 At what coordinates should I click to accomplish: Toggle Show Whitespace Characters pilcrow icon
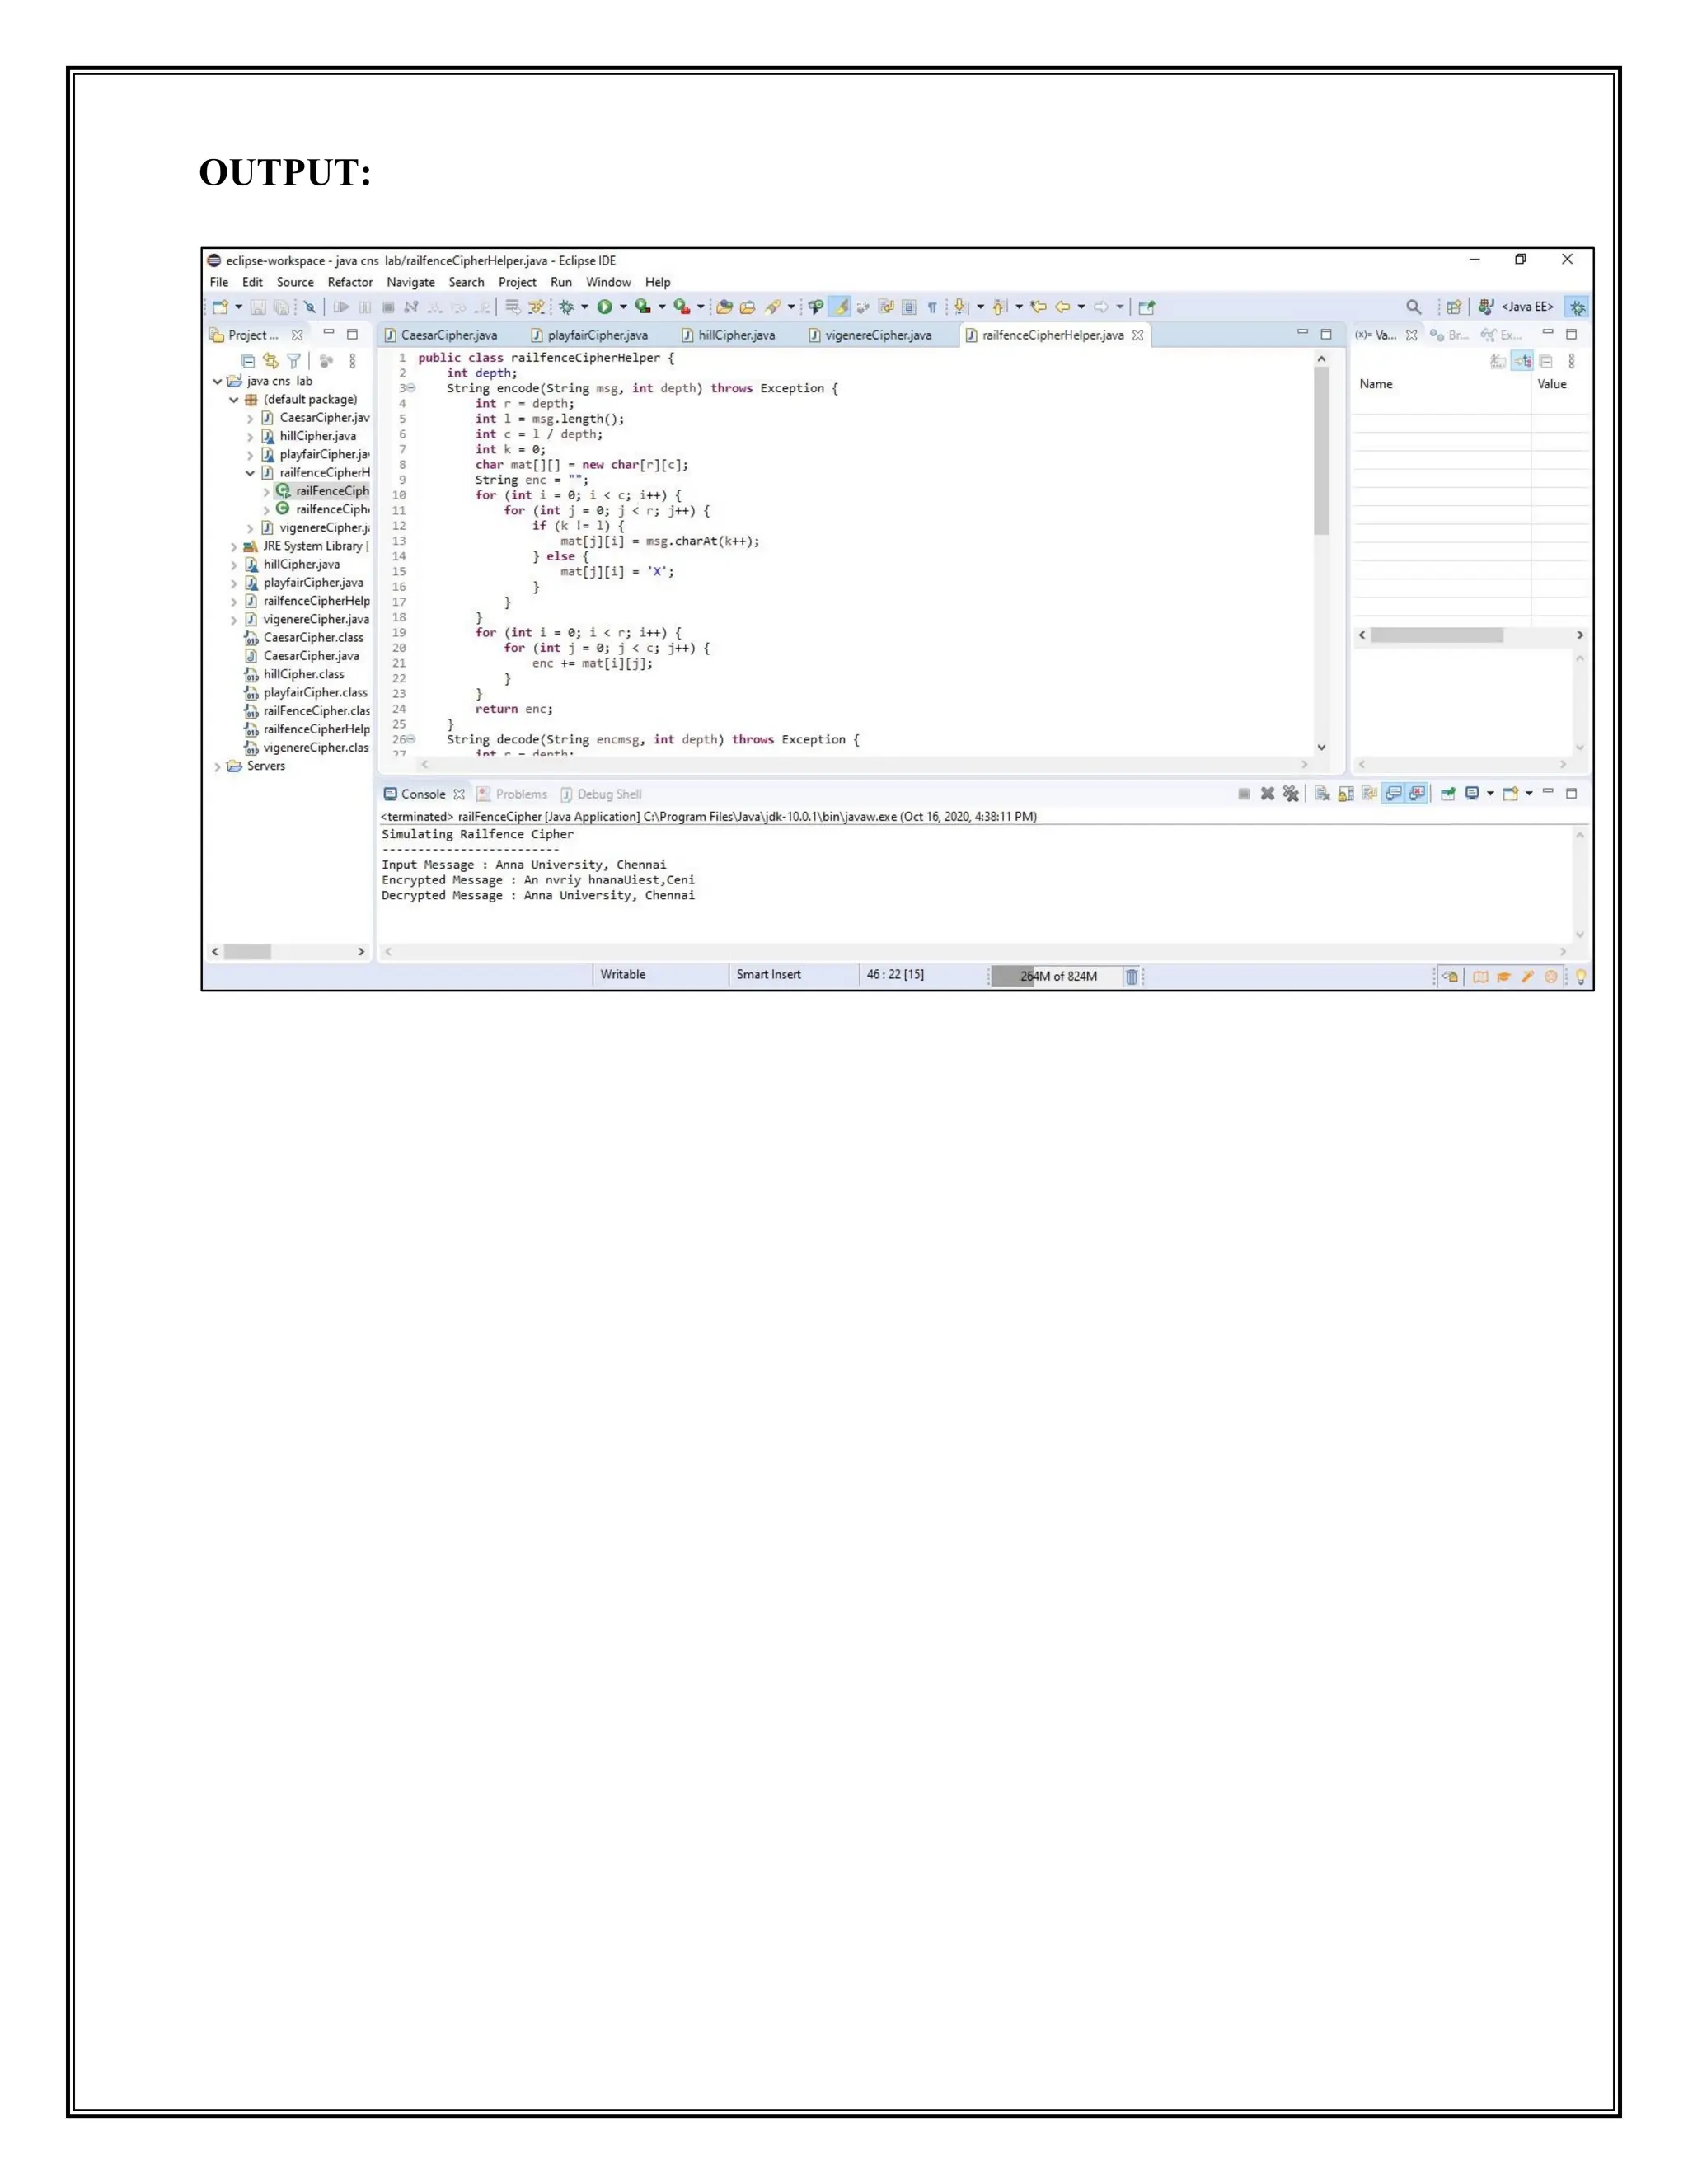932,307
